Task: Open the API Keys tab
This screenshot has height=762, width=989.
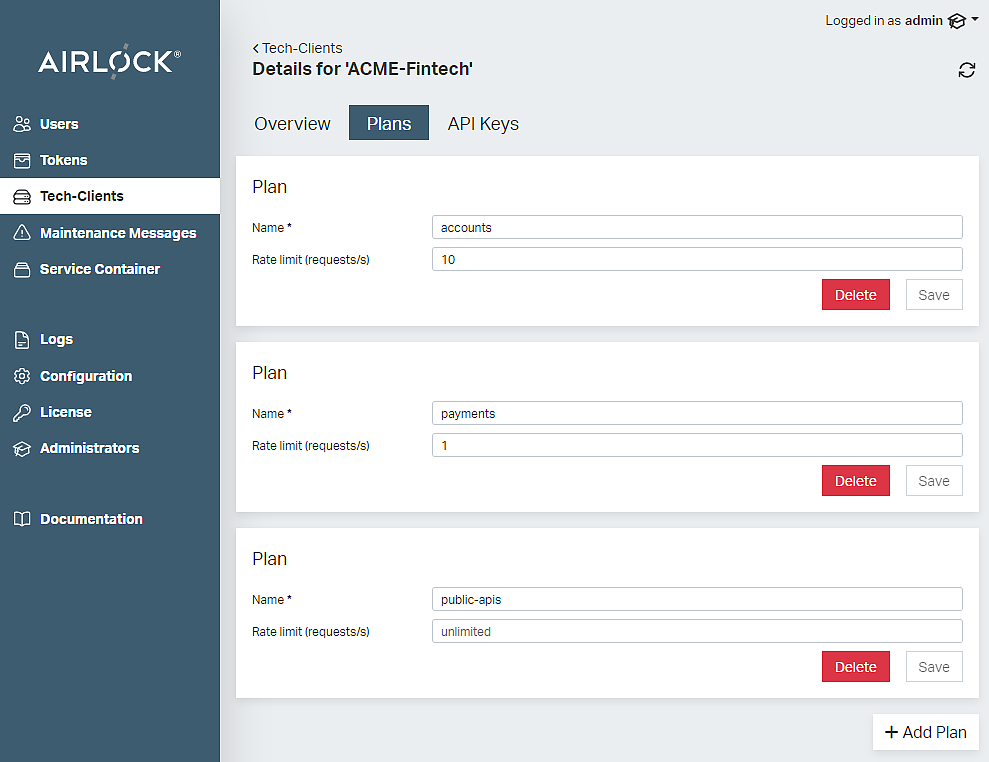Action: 483,124
